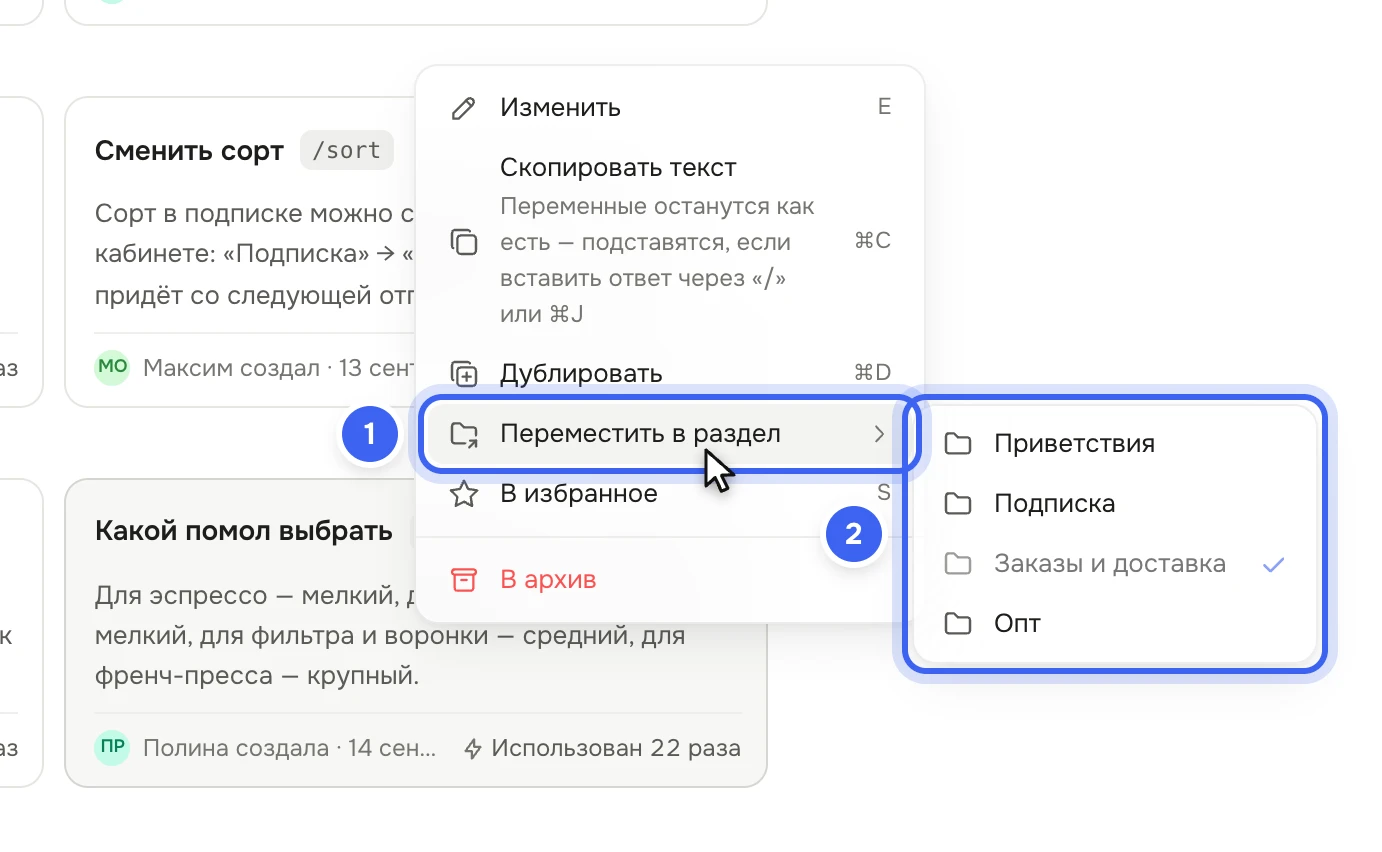Click the star icon for В избранное
This screenshot has width=1382, height=852.
(464, 494)
